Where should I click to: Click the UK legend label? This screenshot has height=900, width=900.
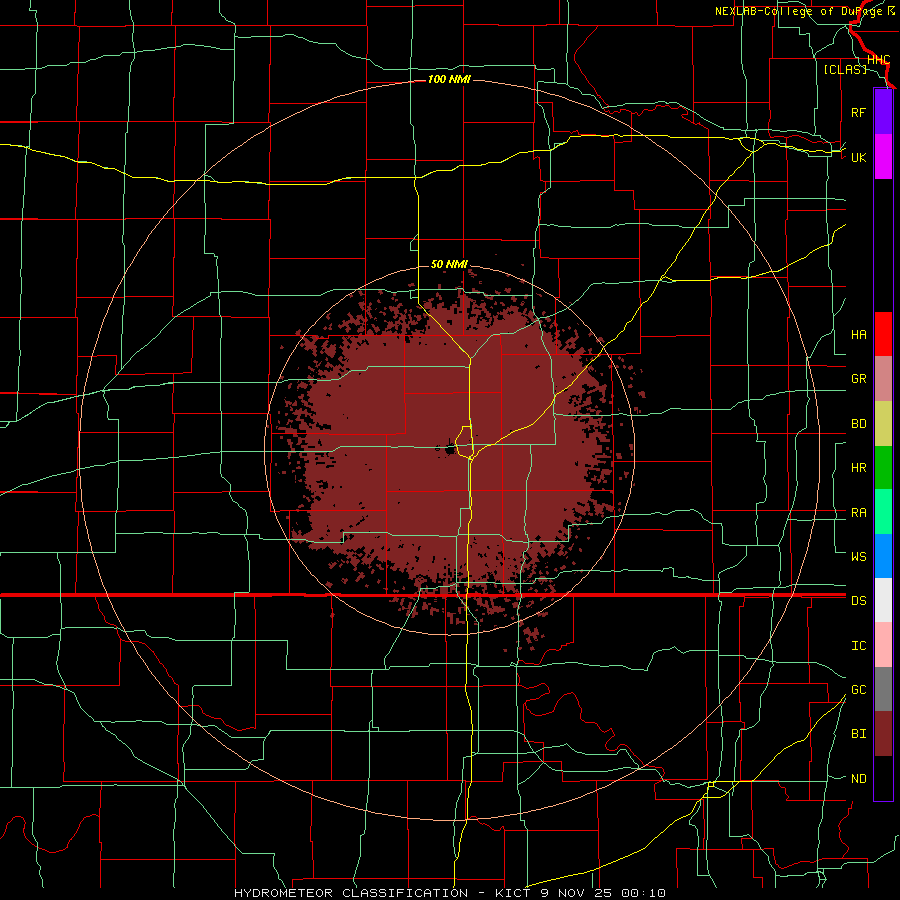point(859,157)
